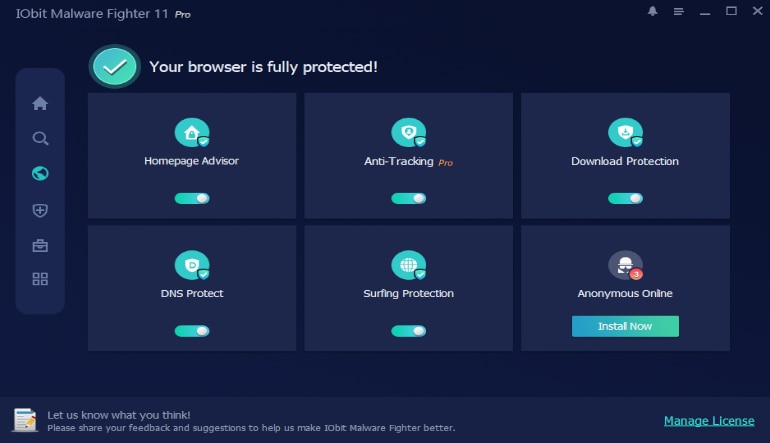Click Install Now for Anonymous Online

pyautogui.click(x=625, y=326)
